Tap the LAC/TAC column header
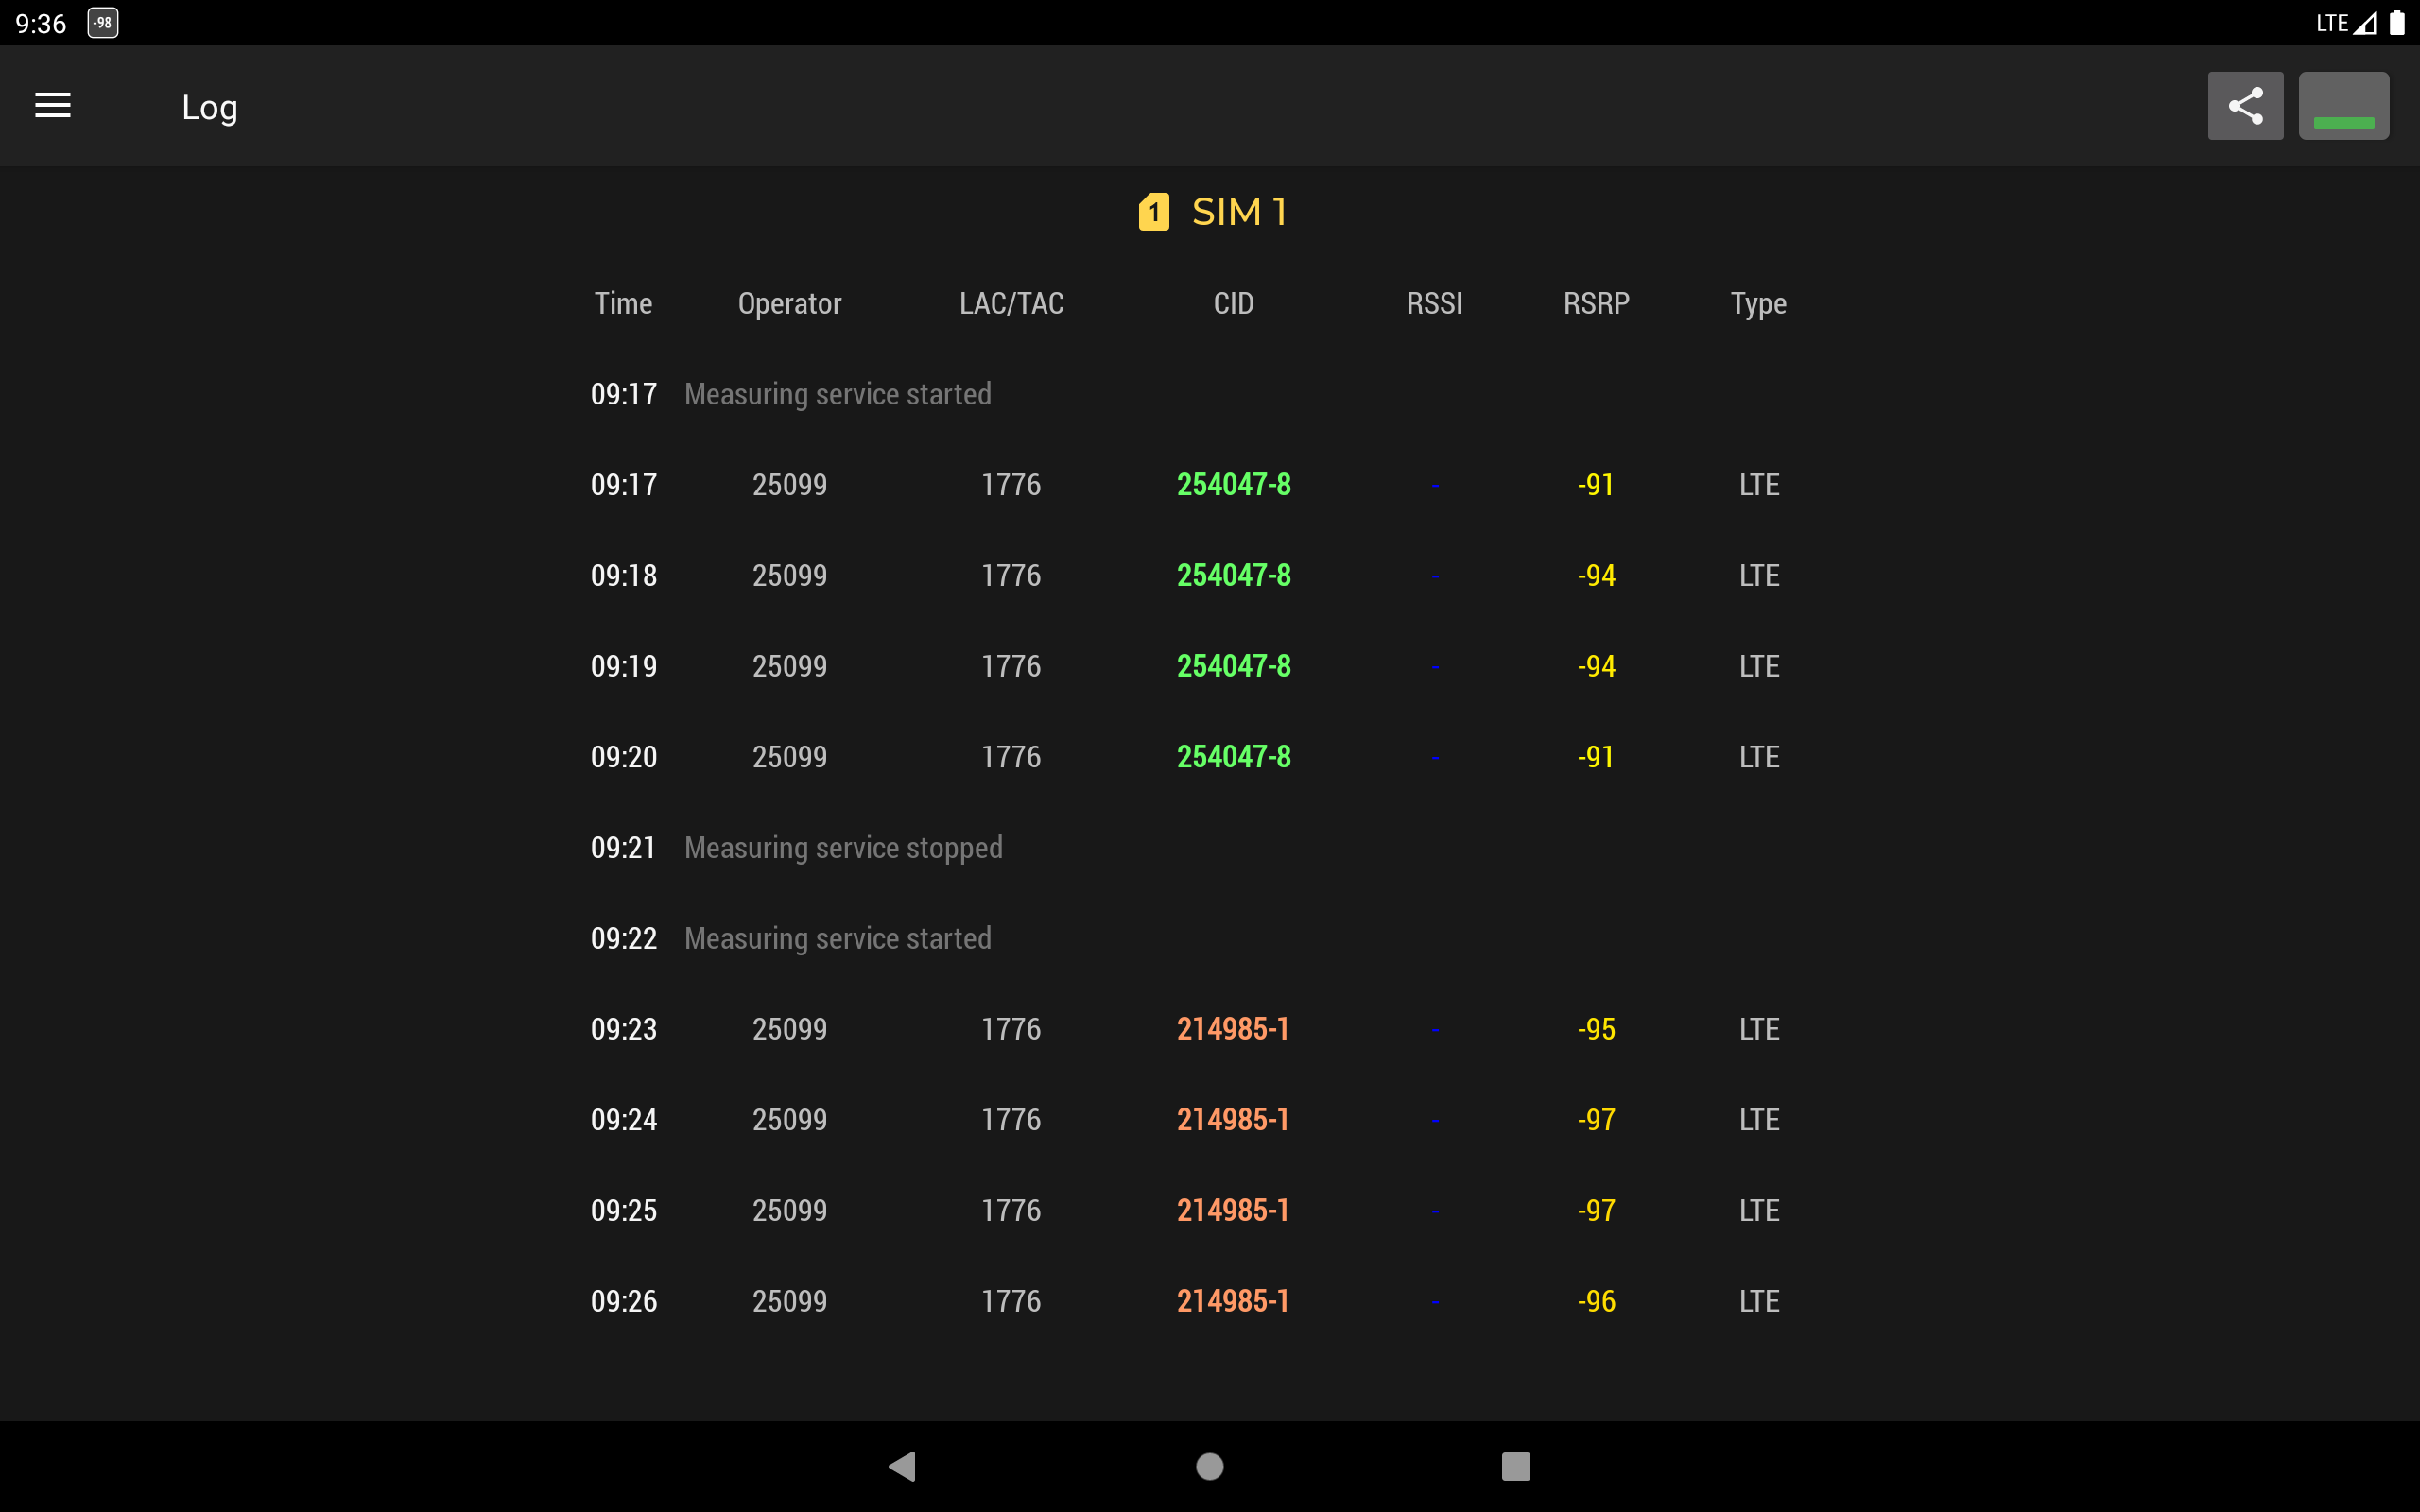 pyautogui.click(x=1011, y=303)
